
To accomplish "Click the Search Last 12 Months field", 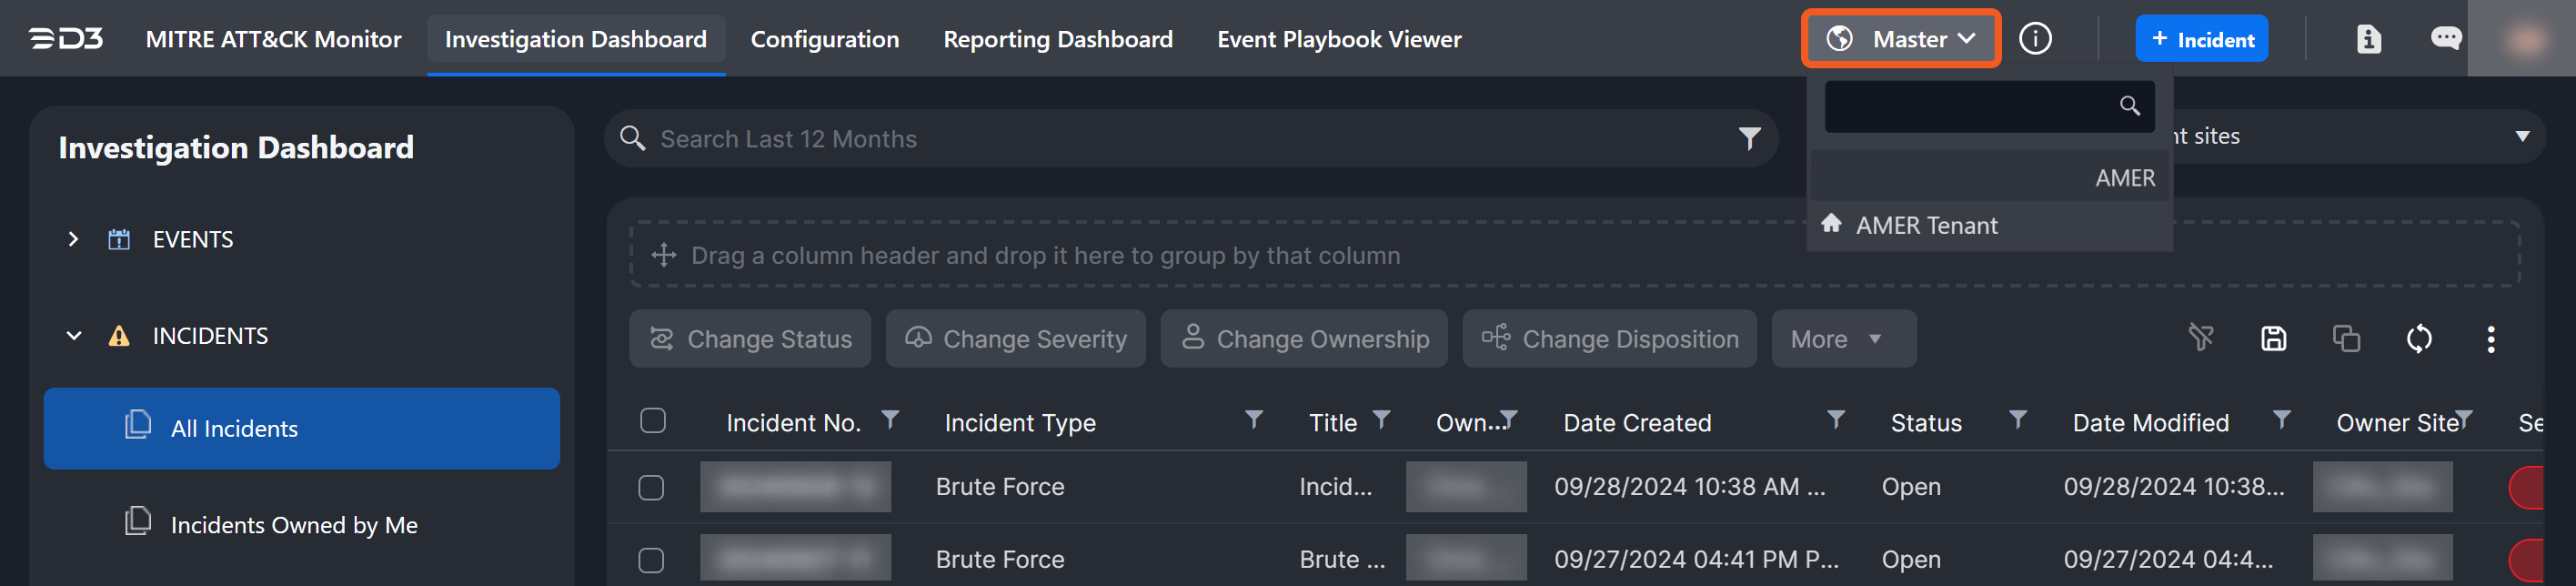I will (x=1180, y=139).
